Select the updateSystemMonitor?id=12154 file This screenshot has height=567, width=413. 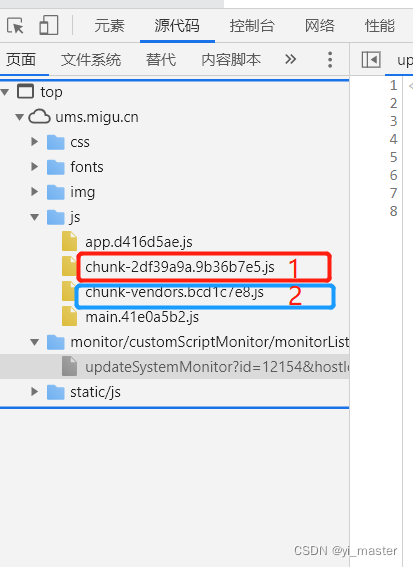point(217,367)
